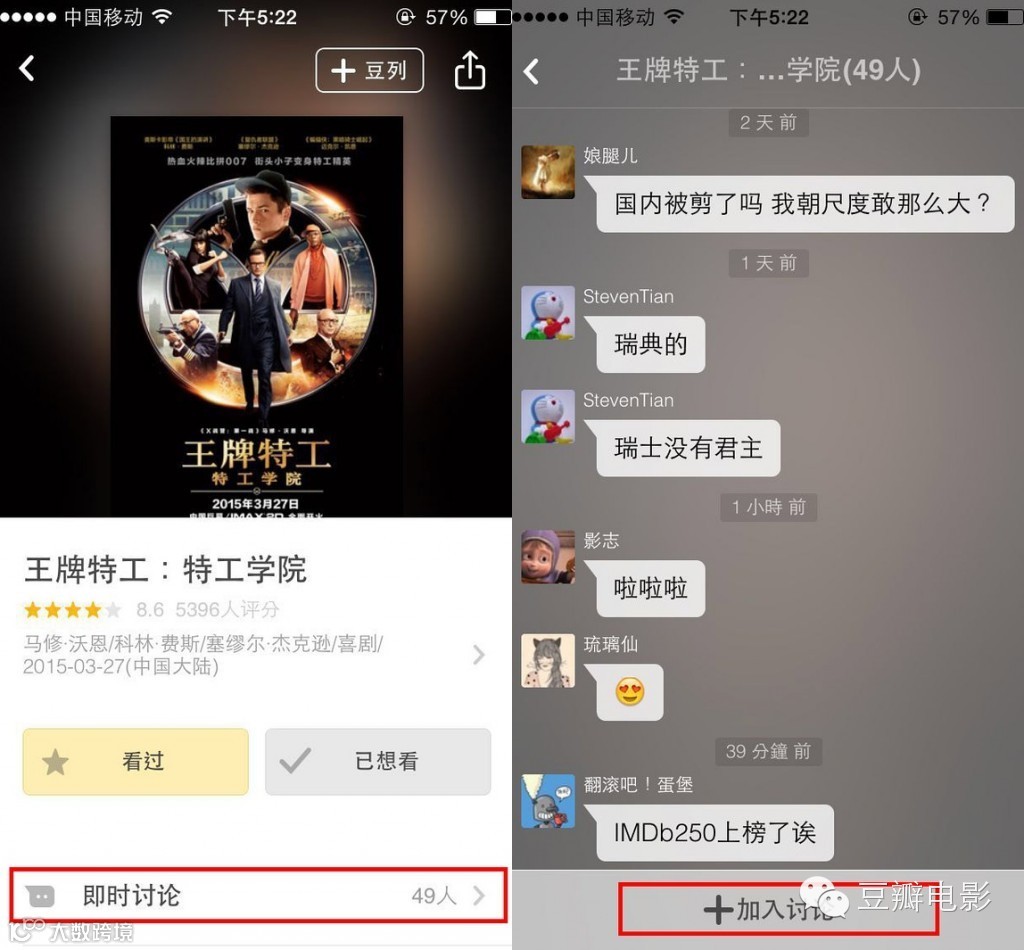Viewport: 1024px width, 950px height.
Task: Expand movie details chevron arrow
Action: 479,654
